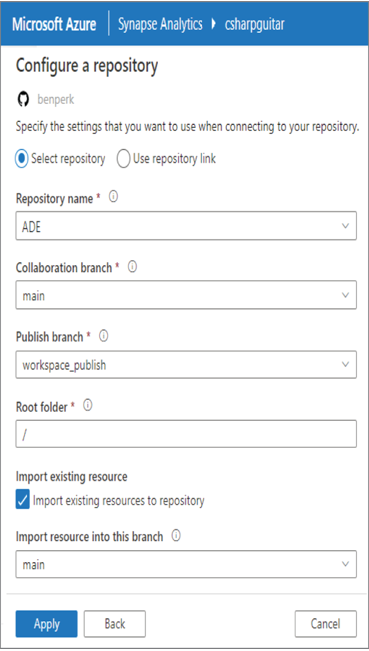Click inside the Root folder text field
This screenshot has width=369, height=651.
(x=186, y=434)
